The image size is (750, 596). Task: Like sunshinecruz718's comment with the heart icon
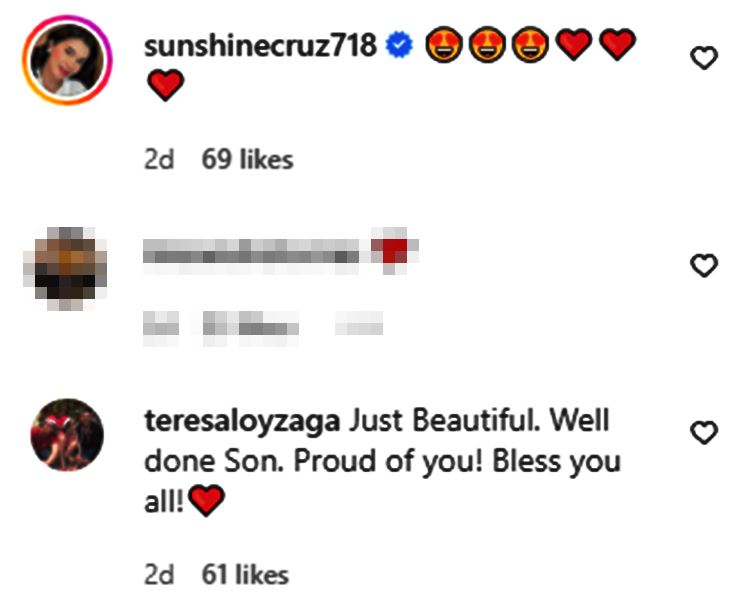click(705, 59)
